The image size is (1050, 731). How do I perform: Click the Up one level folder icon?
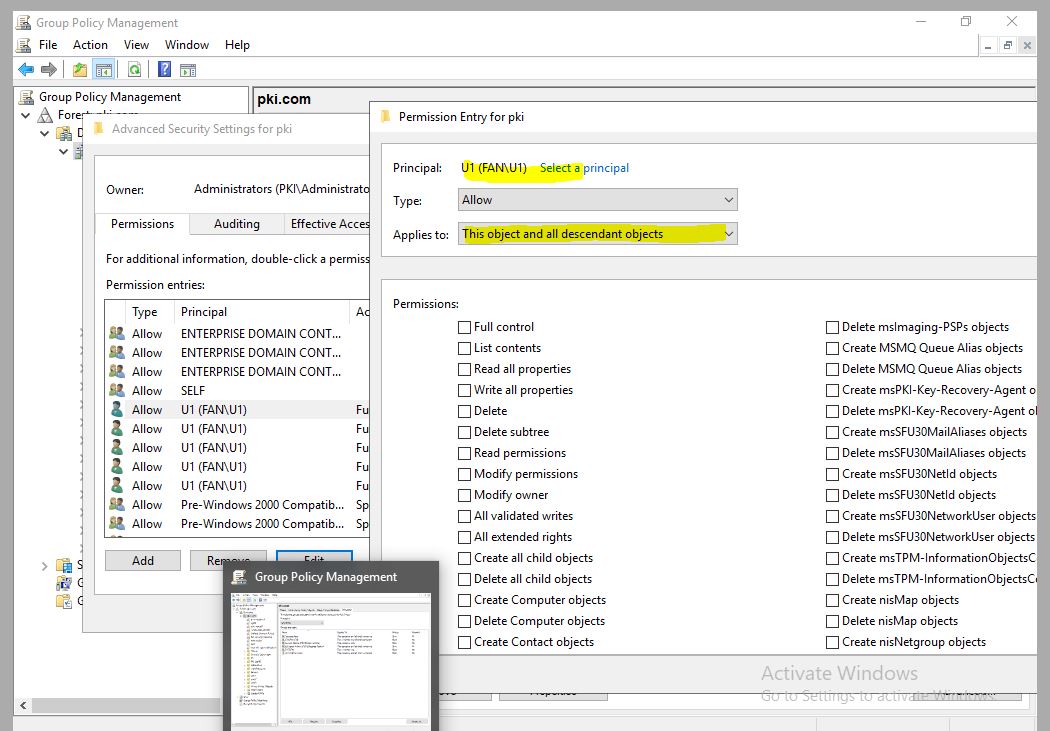(80, 70)
